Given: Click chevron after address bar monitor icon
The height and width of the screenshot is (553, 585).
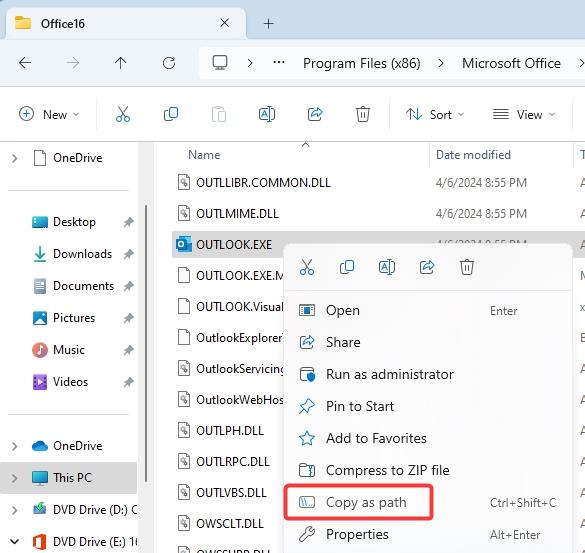Looking at the screenshot, I should 250,63.
